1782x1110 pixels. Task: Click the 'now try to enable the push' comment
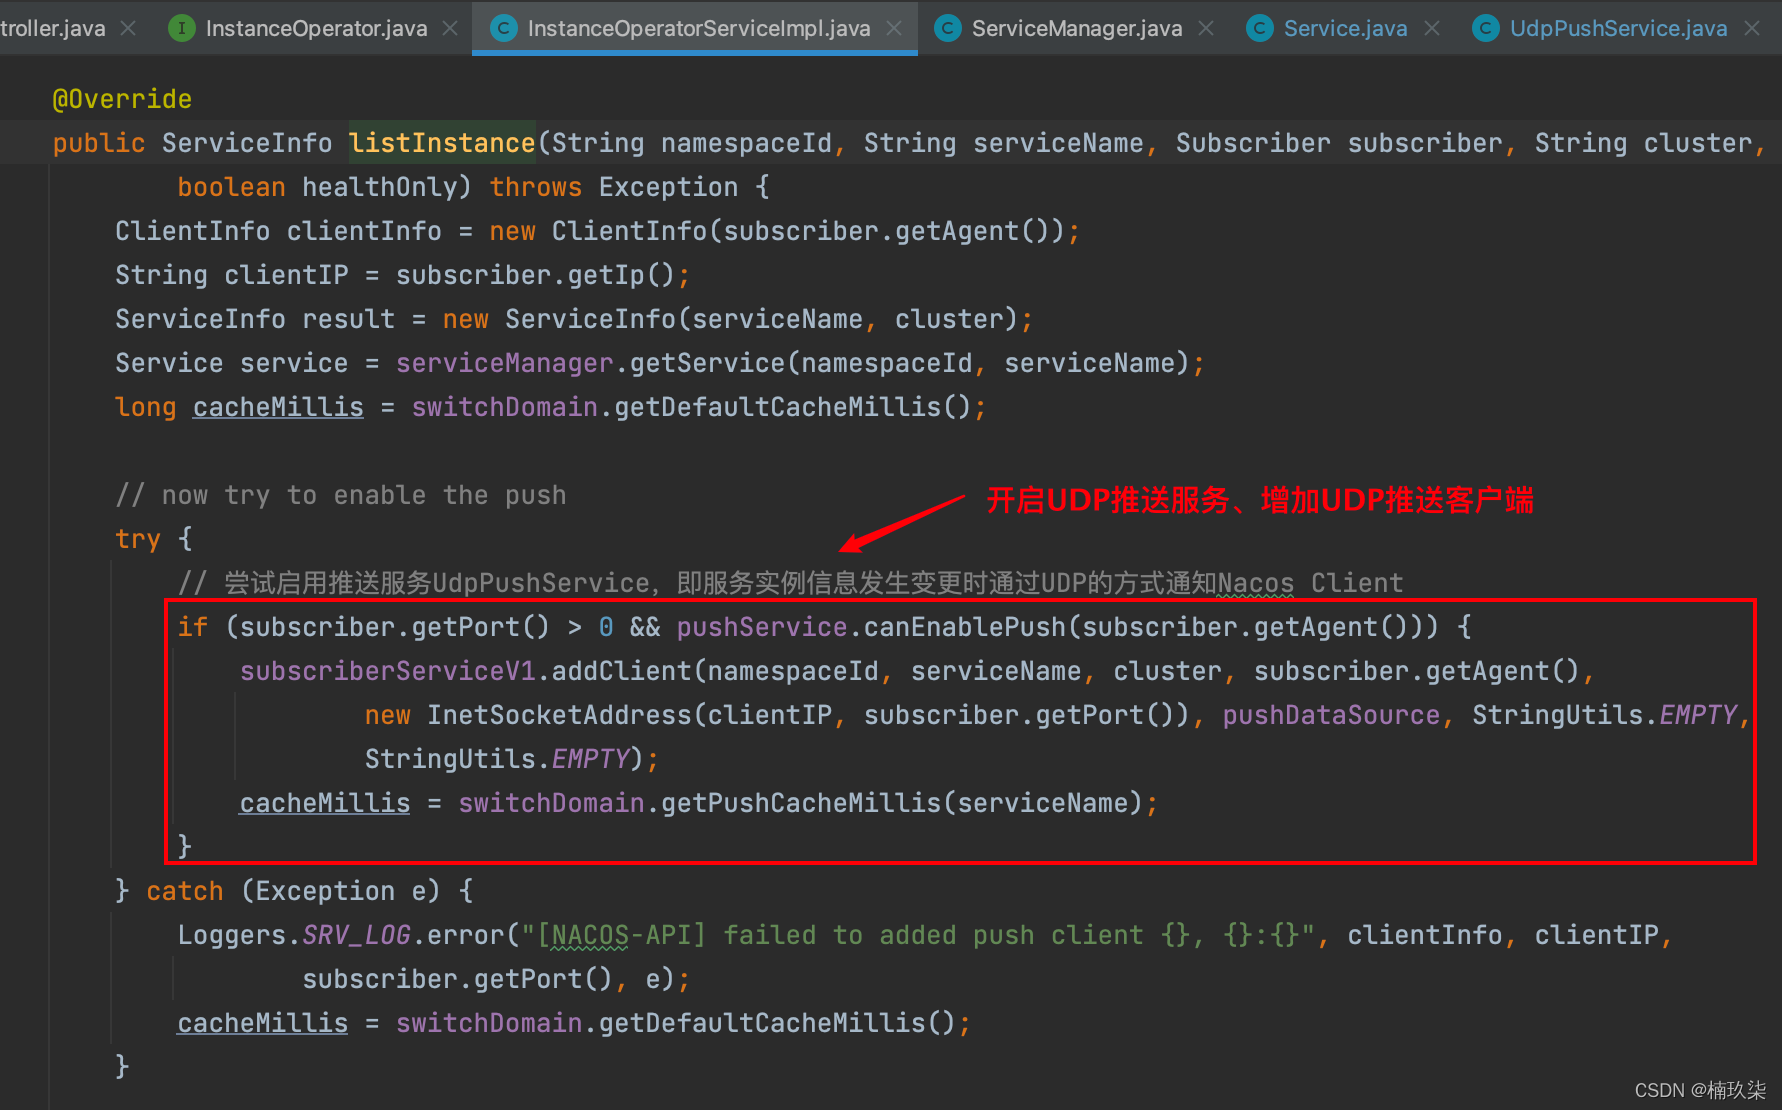[x=341, y=495]
